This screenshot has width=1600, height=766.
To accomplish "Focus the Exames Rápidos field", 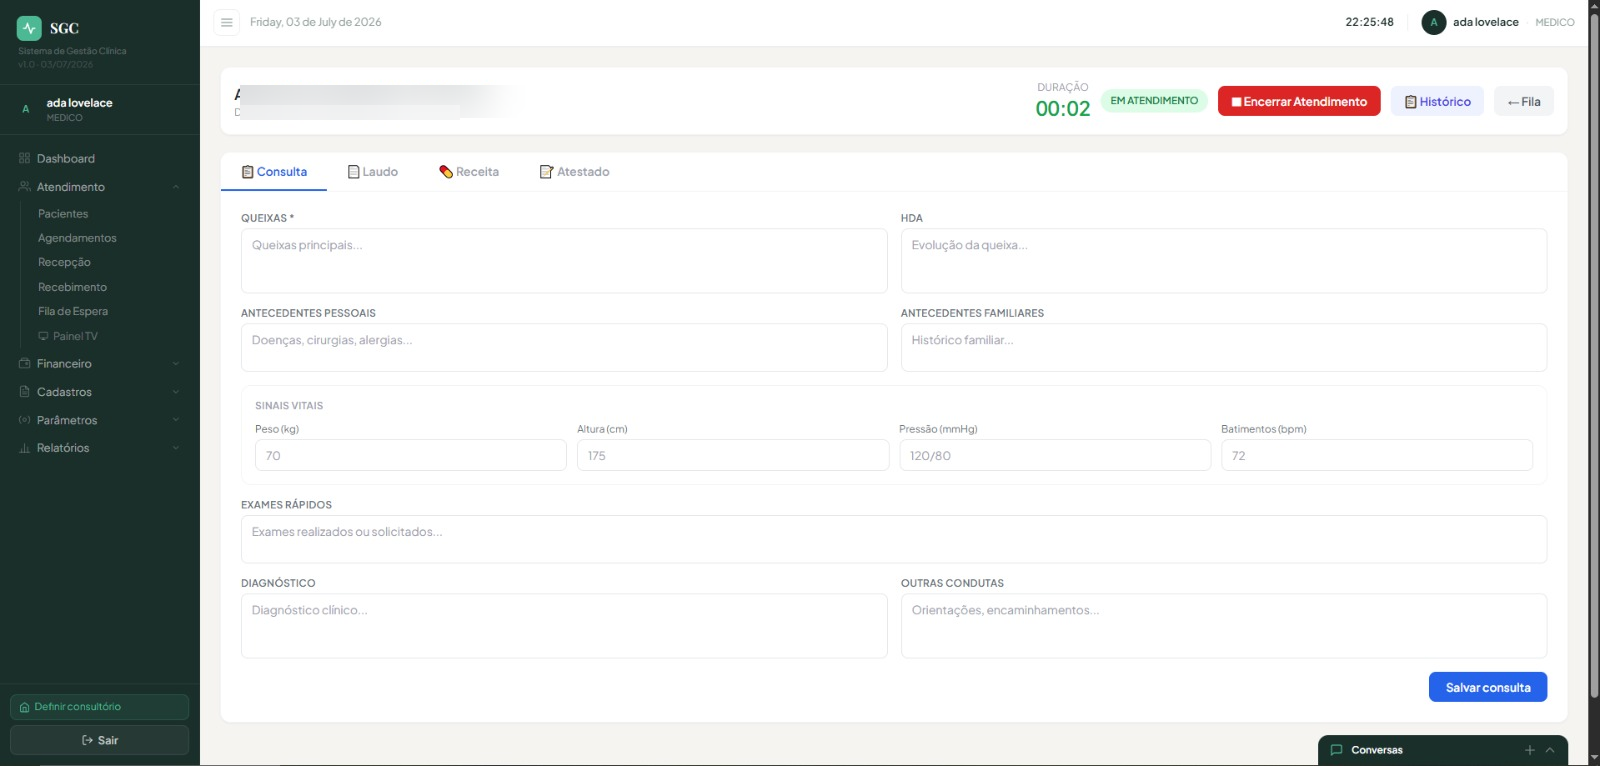I will [x=894, y=539].
